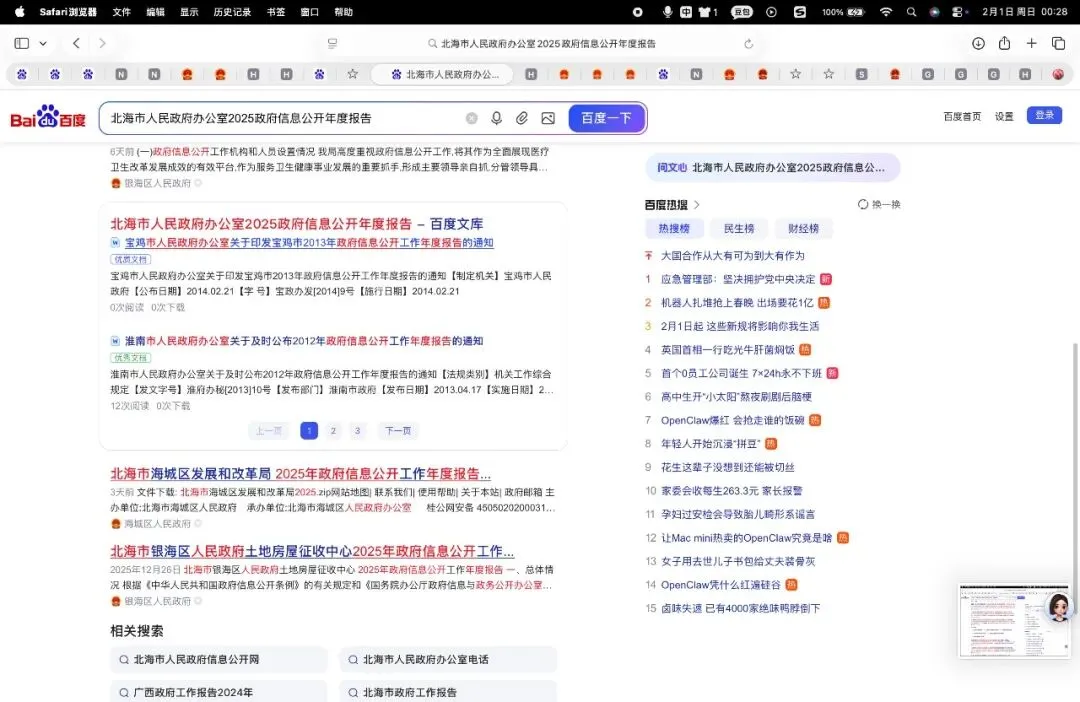Start voice search with microphone icon
This screenshot has width=1080, height=702.
click(496, 118)
